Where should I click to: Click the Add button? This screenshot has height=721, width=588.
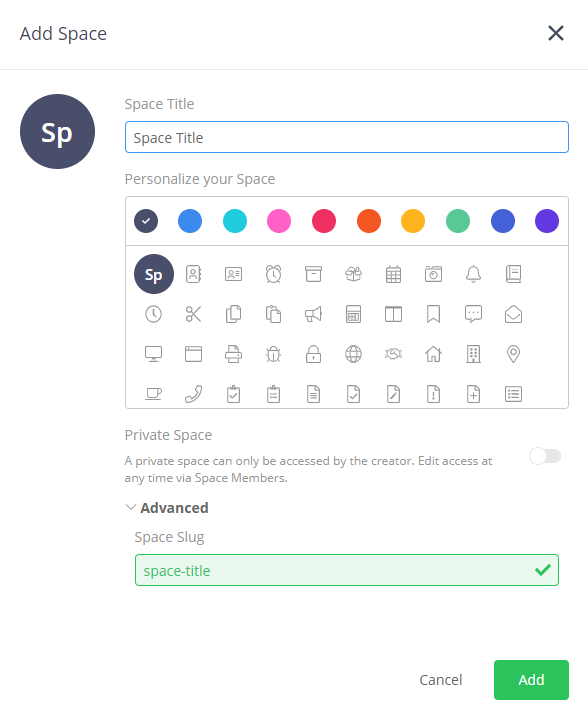(x=531, y=680)
